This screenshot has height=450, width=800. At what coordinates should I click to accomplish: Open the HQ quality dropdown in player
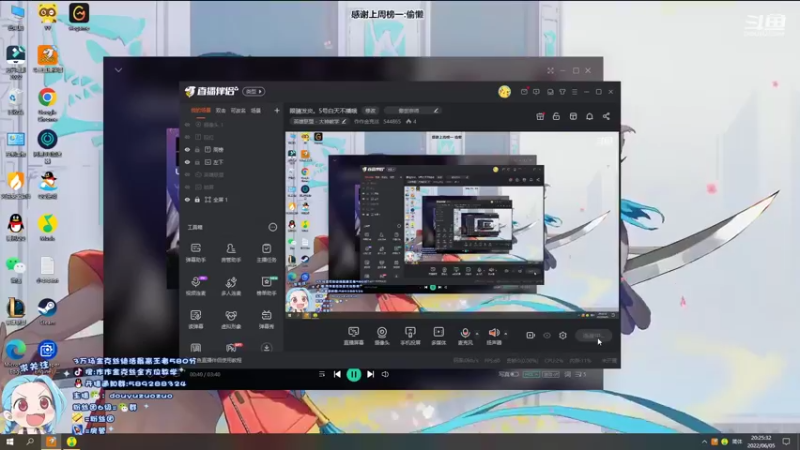pyautogui.click(x=531, y=374)
